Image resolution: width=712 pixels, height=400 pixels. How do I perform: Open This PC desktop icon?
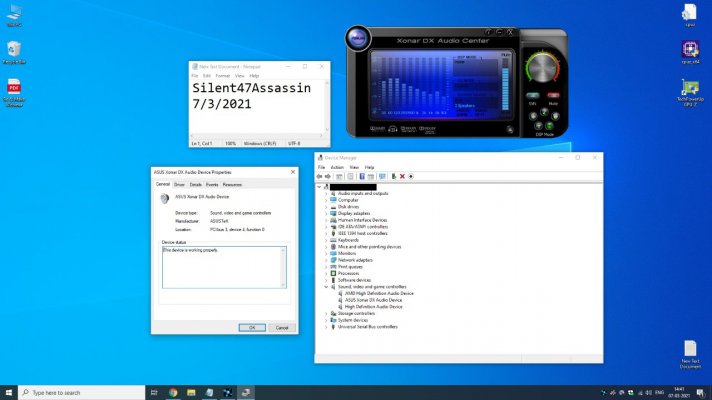tap(14, 15)
